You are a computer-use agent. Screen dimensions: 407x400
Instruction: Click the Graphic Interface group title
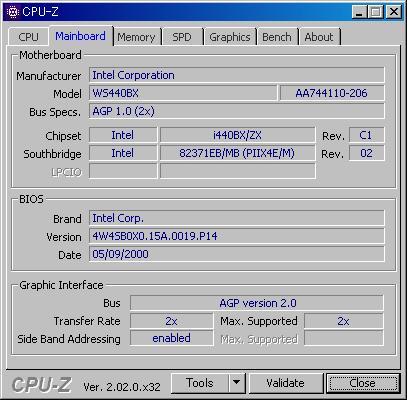pos(61,285)
